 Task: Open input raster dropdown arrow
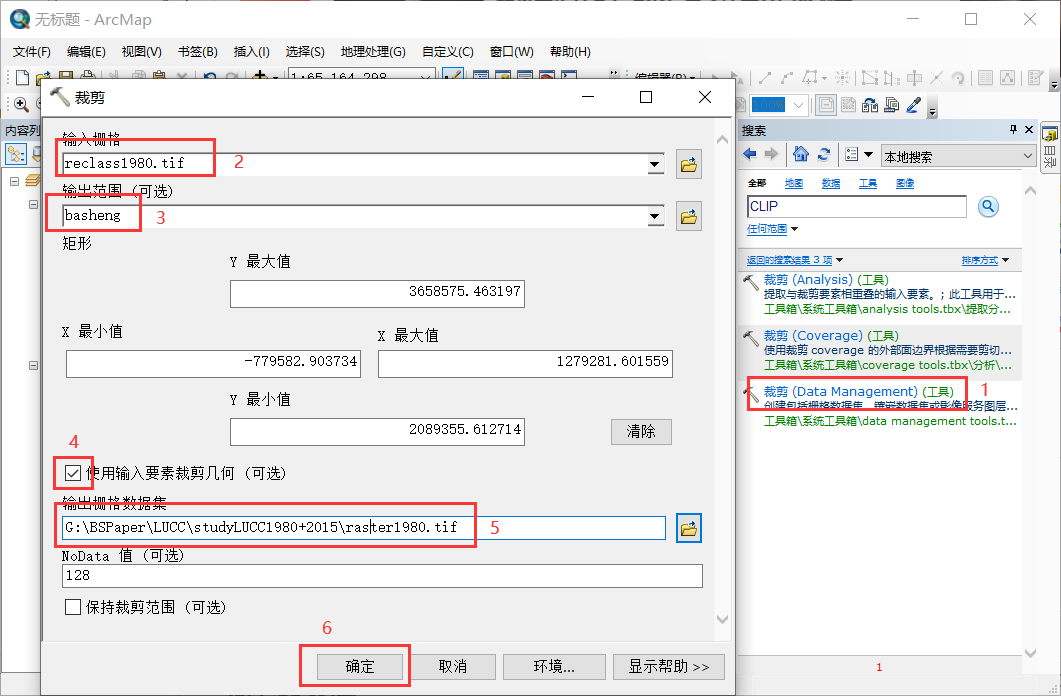(x=655, y=164)
